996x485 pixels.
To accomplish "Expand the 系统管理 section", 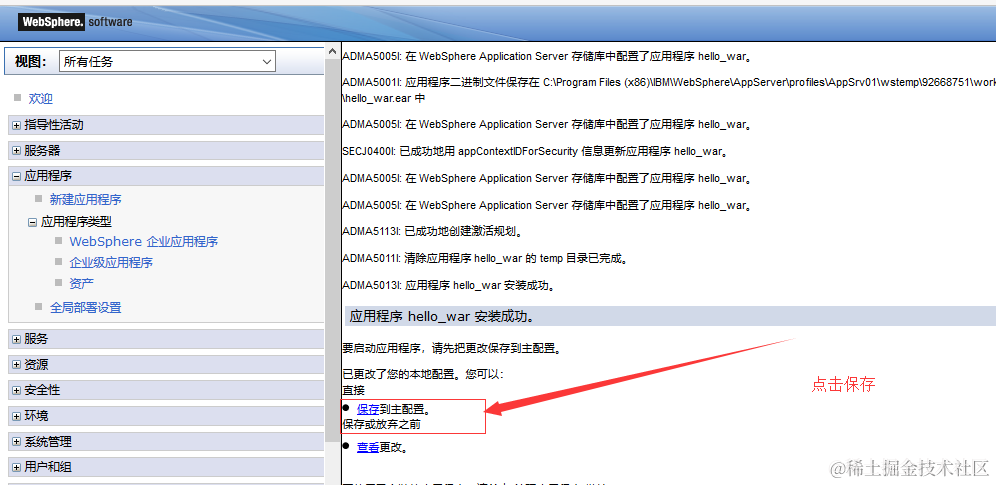I will click(x=17, y=442).
